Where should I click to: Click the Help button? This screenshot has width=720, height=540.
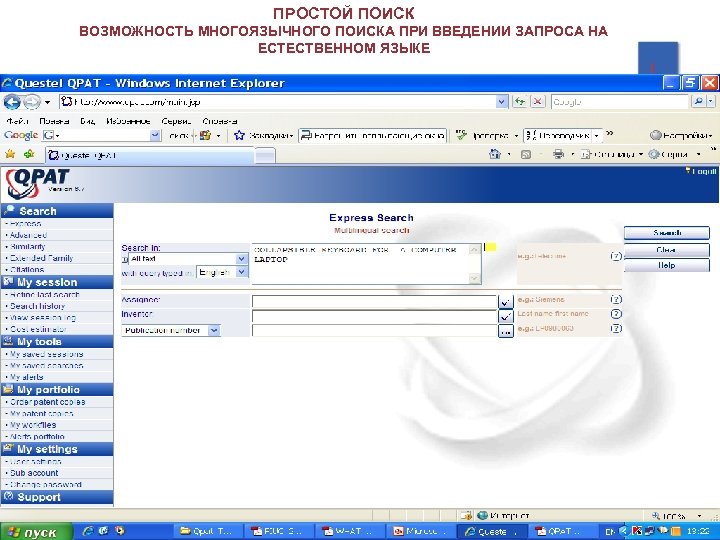[x=667, y=265]
